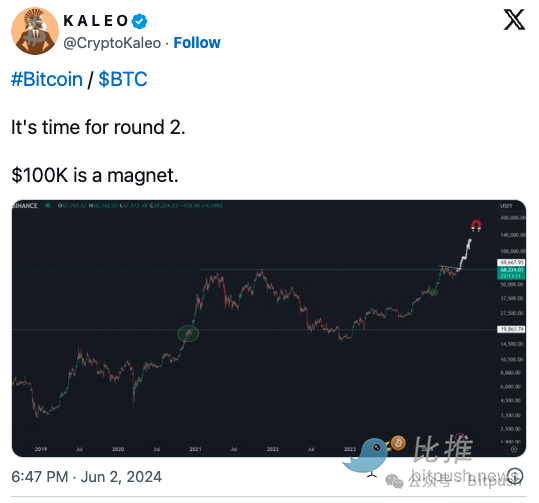Open the $BTC cashtag link

123,79
